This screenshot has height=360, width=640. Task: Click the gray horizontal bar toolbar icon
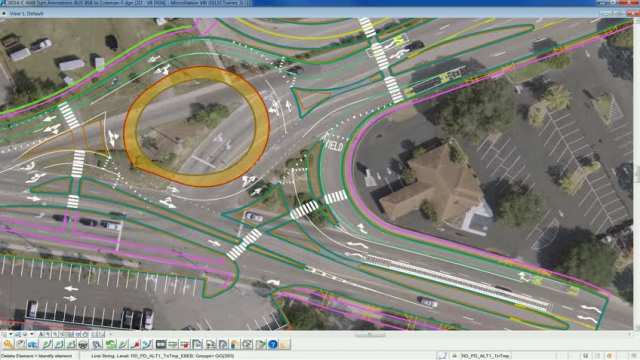pos(173,344)
